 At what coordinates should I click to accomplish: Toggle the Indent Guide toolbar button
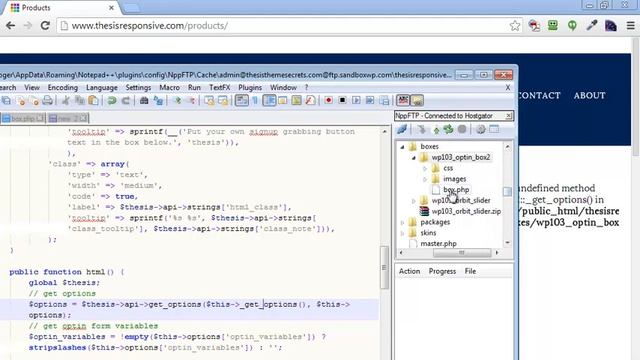(x=269, y=100)
